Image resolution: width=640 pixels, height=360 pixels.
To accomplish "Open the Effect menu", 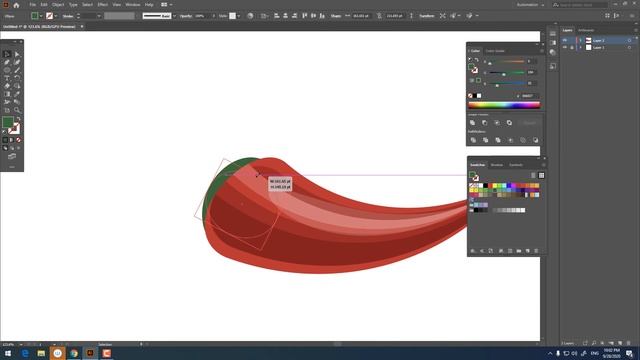I will pyautogui.click(x=102, y=5).
